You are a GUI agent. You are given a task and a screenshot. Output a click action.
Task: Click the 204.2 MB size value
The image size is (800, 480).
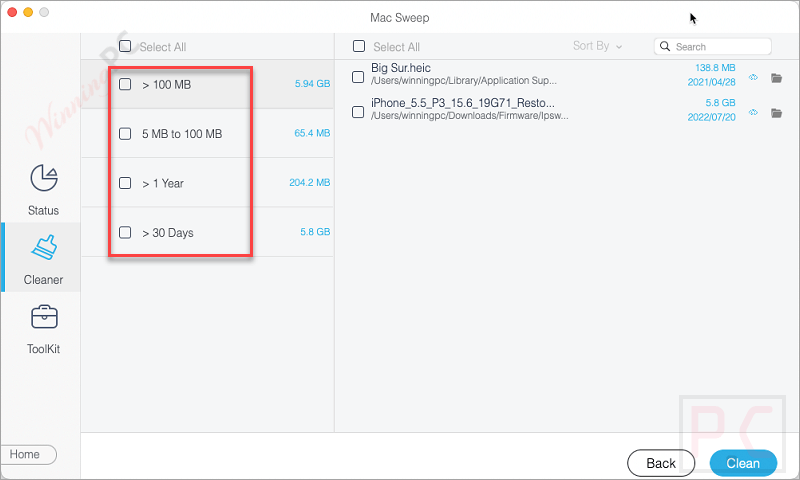[x=310, y=183]
